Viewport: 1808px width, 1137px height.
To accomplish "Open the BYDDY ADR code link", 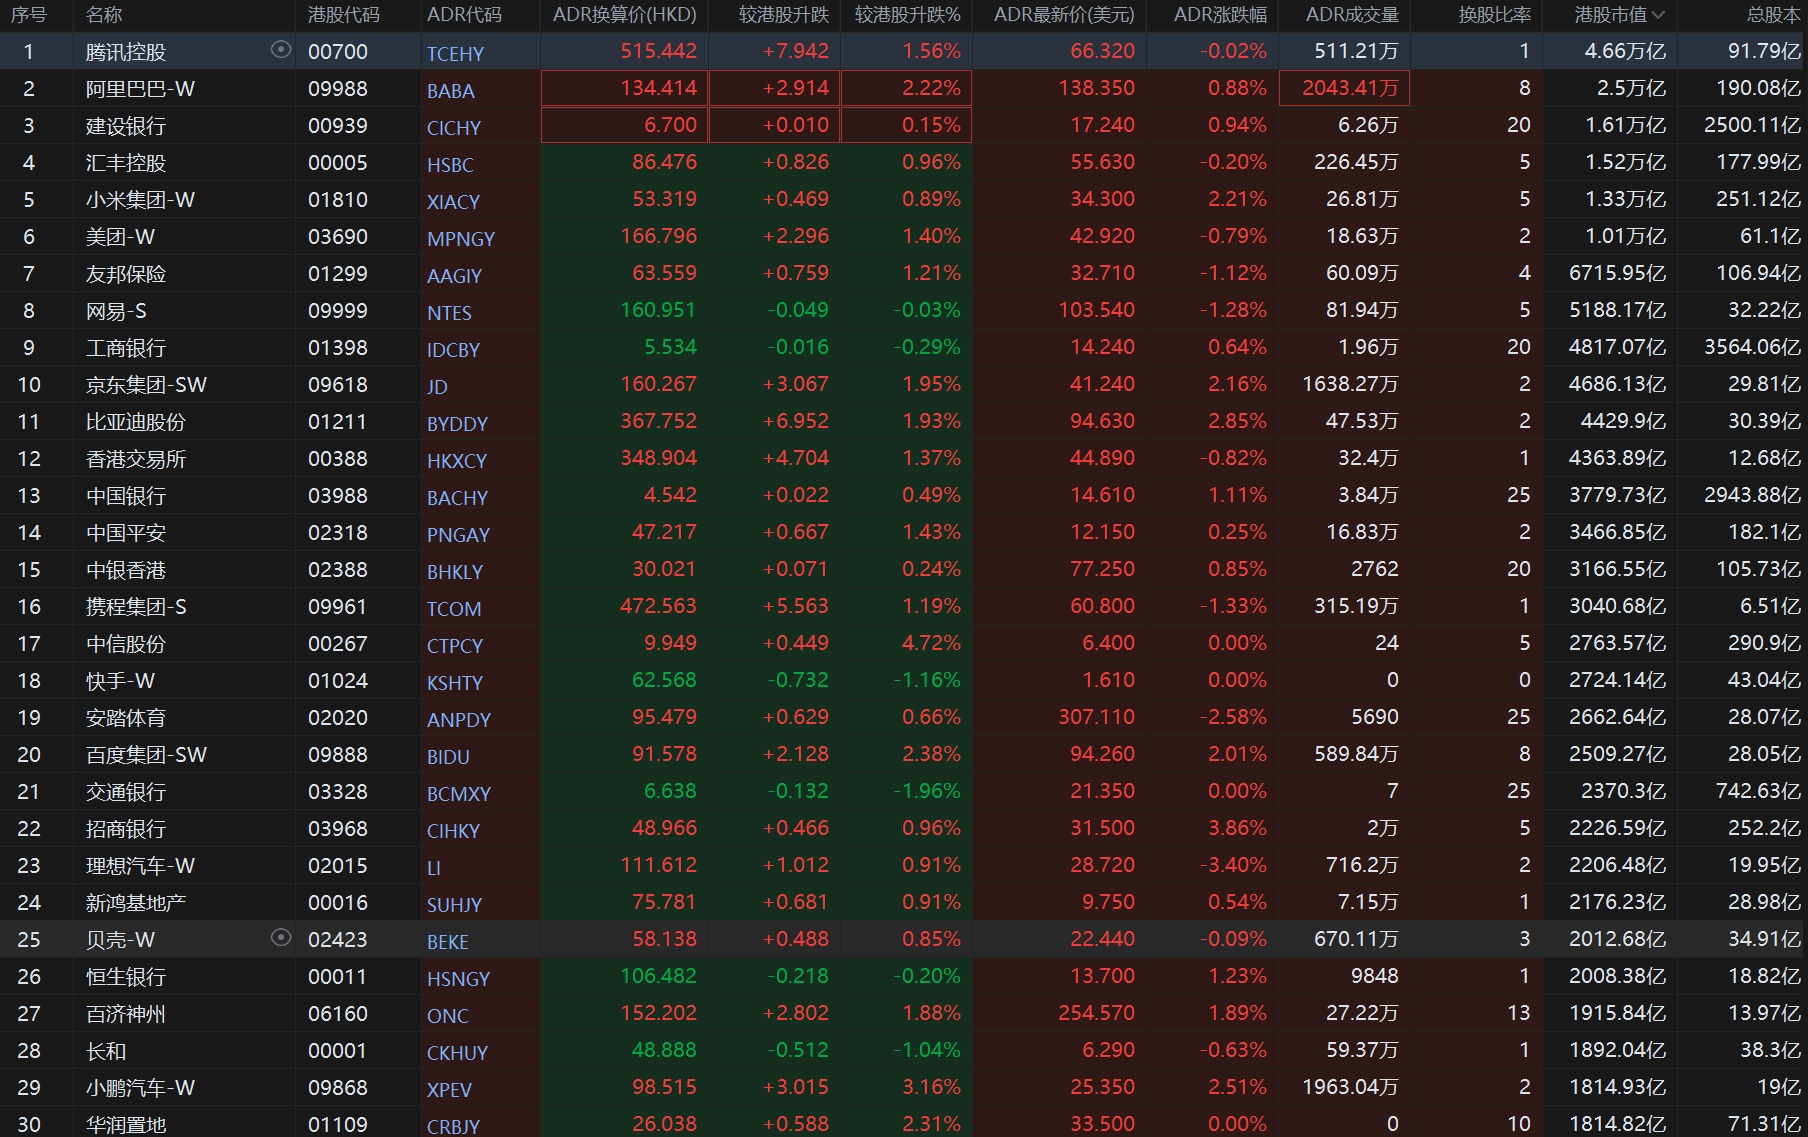I will [x=457, y=424].
